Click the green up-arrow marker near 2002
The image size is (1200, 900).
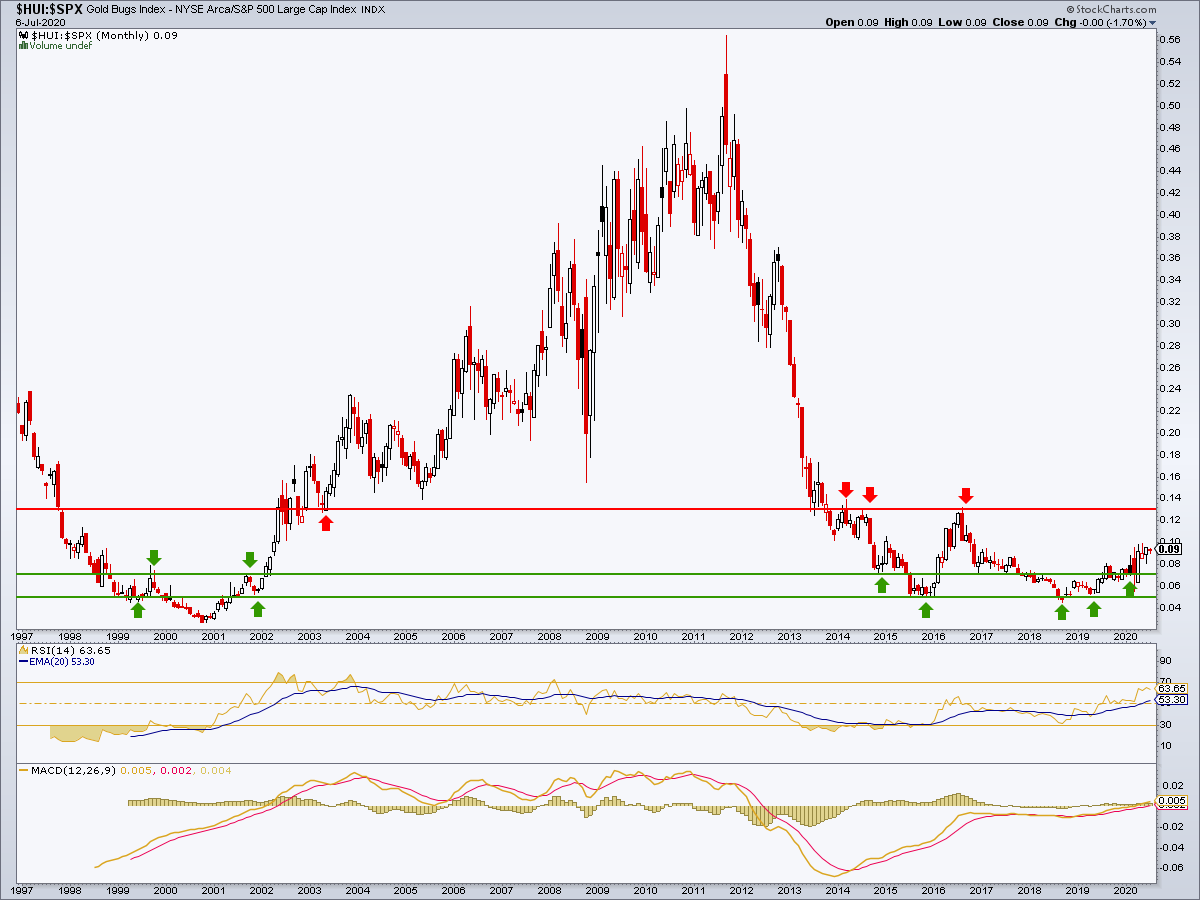click(258, 608)
